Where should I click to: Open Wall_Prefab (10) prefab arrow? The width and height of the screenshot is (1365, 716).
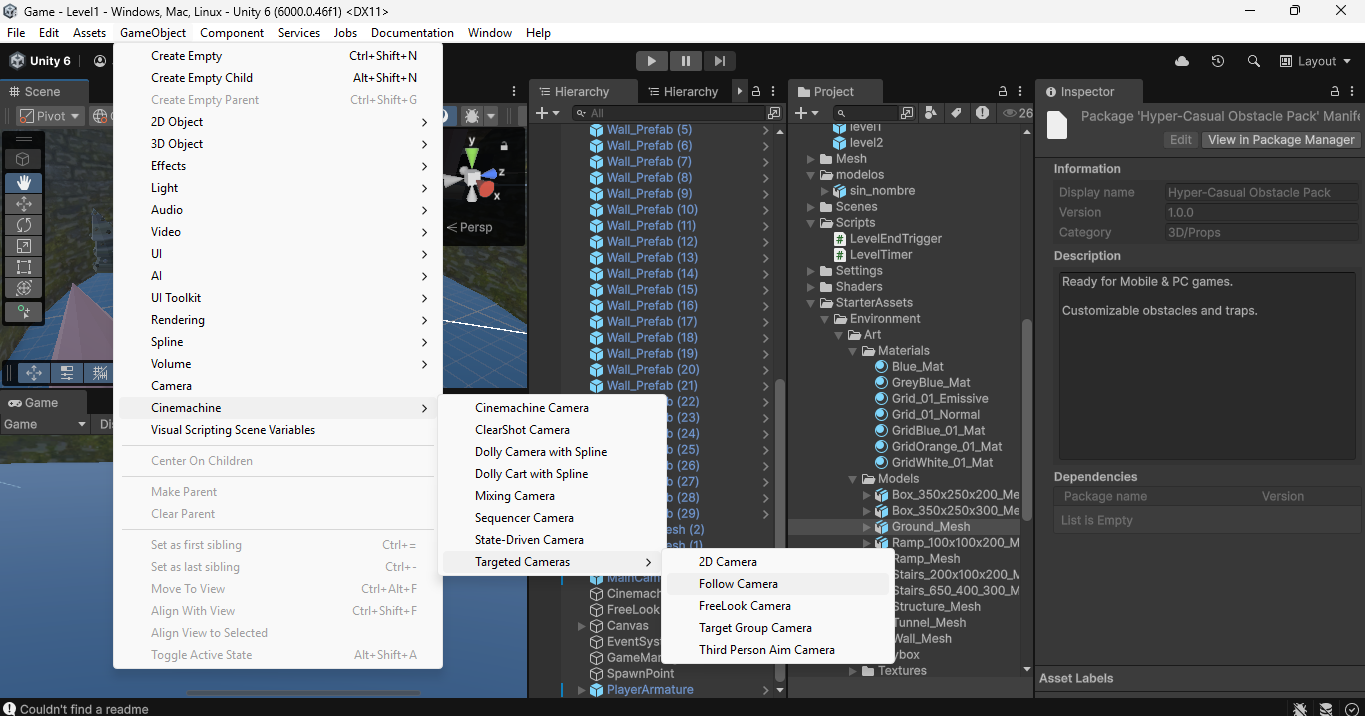coord(766,210)
